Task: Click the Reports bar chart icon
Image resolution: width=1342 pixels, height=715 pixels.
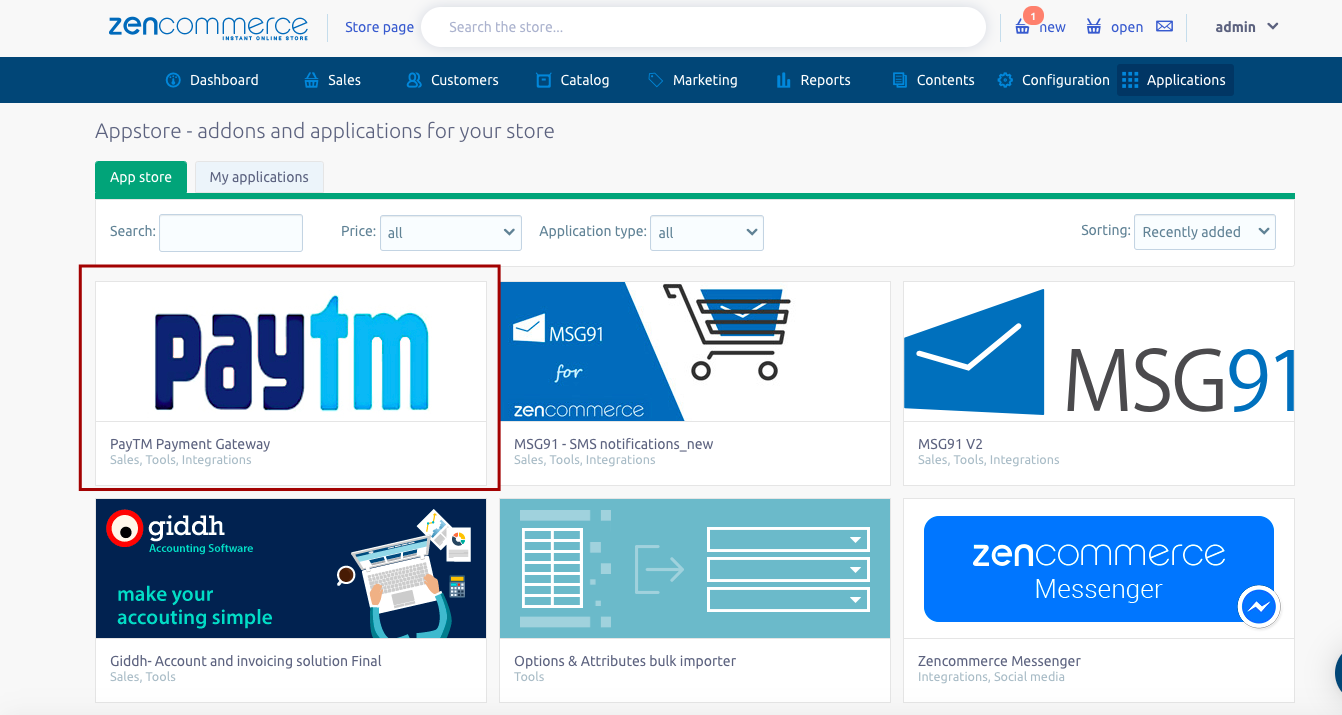Action: click(784, 80)
